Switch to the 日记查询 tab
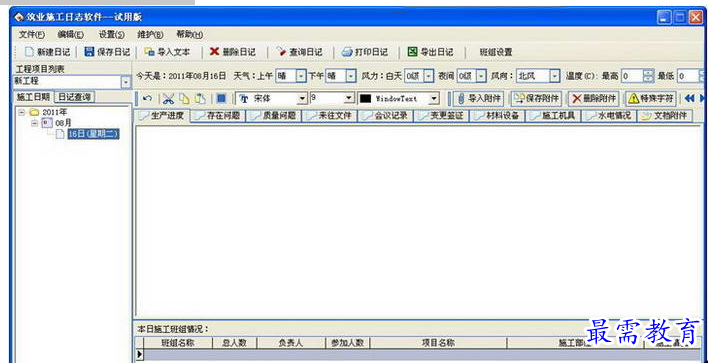The height and width of the screenshot is (363, 708). point(75,97)
